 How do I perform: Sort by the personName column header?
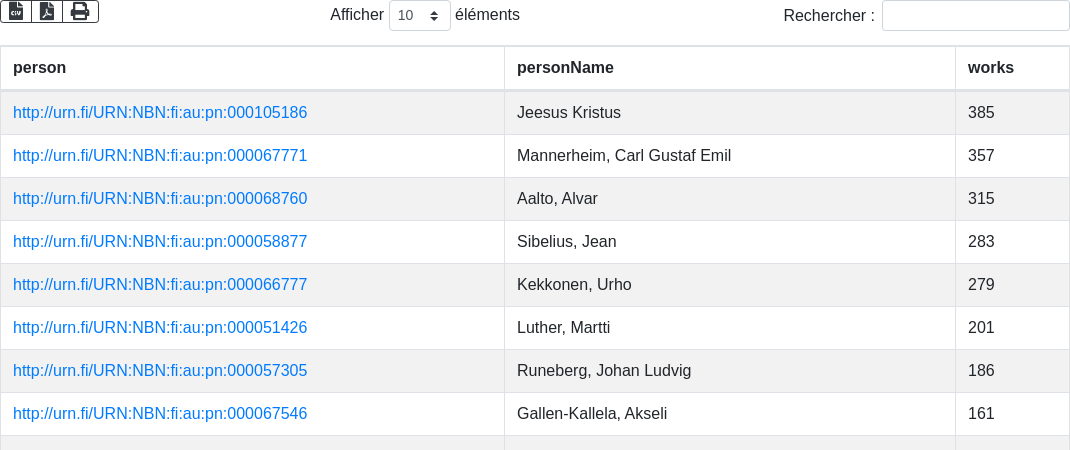[x=565, y=68]
